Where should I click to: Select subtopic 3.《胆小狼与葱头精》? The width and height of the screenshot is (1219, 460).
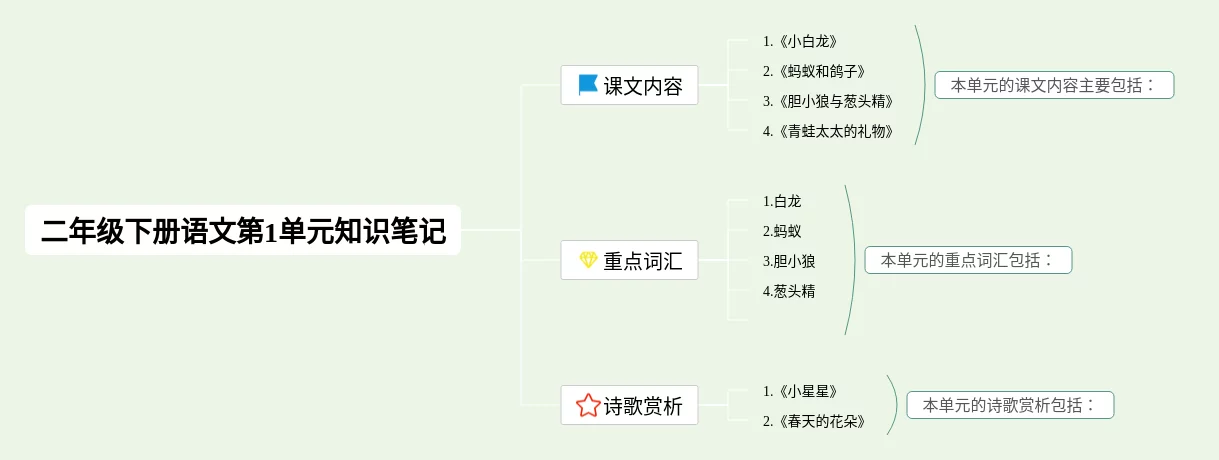pyautogui.click(x=827, y=101)
